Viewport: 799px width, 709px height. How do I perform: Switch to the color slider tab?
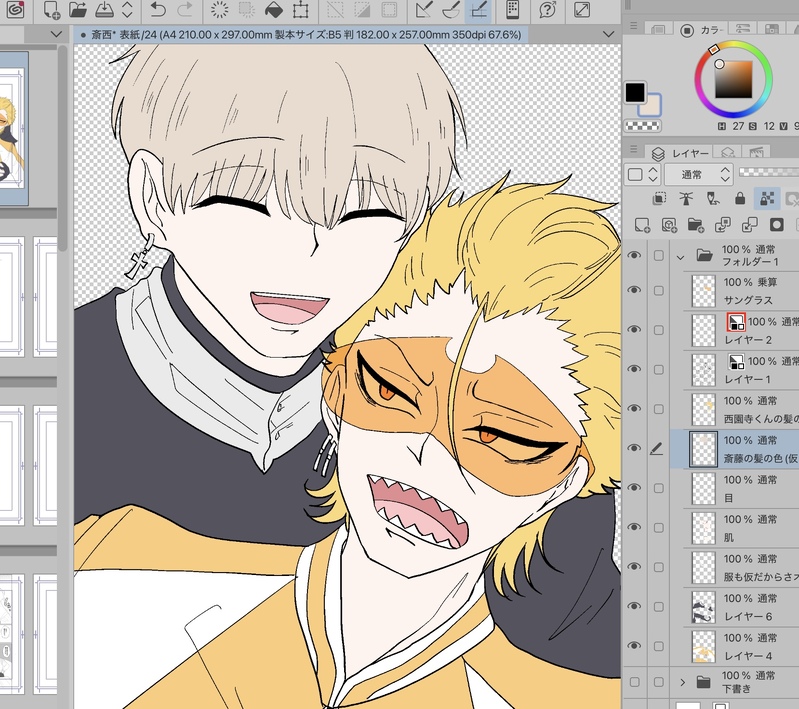(x=743, y=29)
